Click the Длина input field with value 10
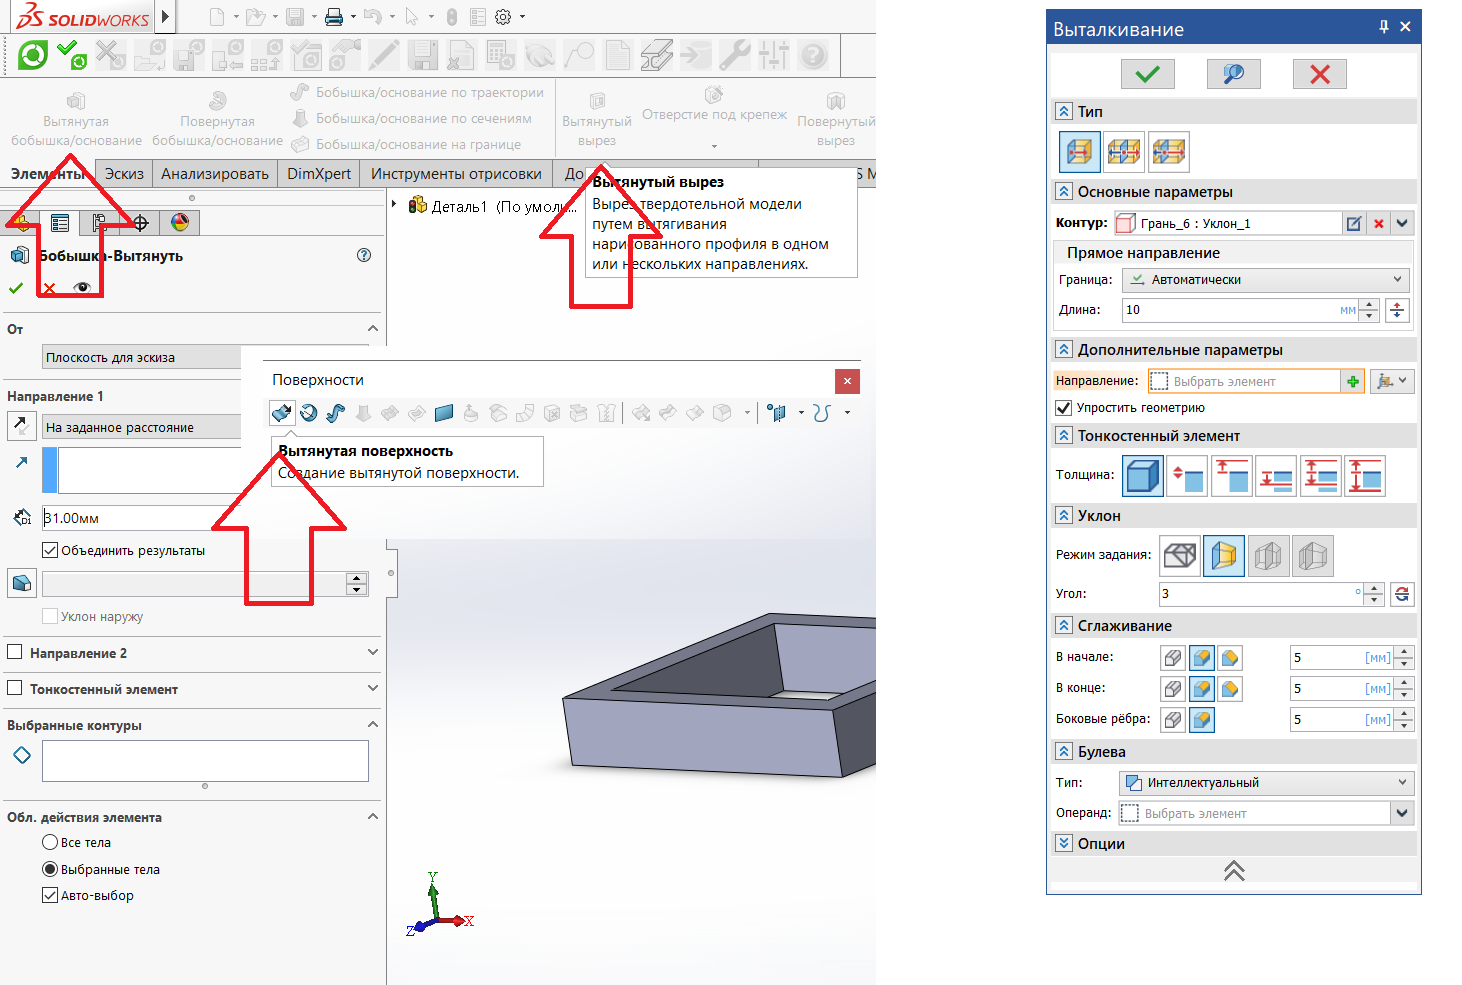Viewport: 1462px width, 985px height. [x=1230, y=310]
